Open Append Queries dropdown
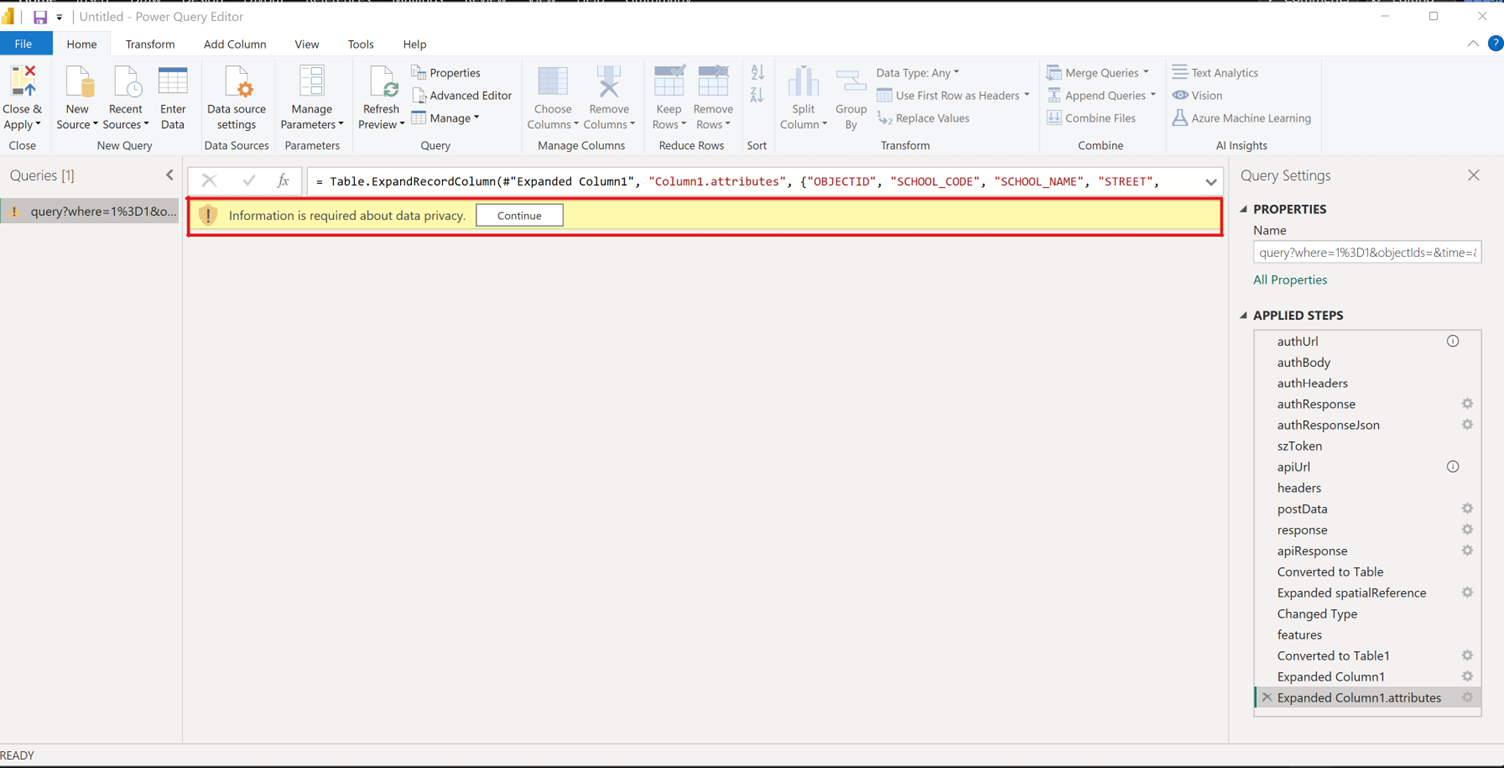 coord(1101,96)
